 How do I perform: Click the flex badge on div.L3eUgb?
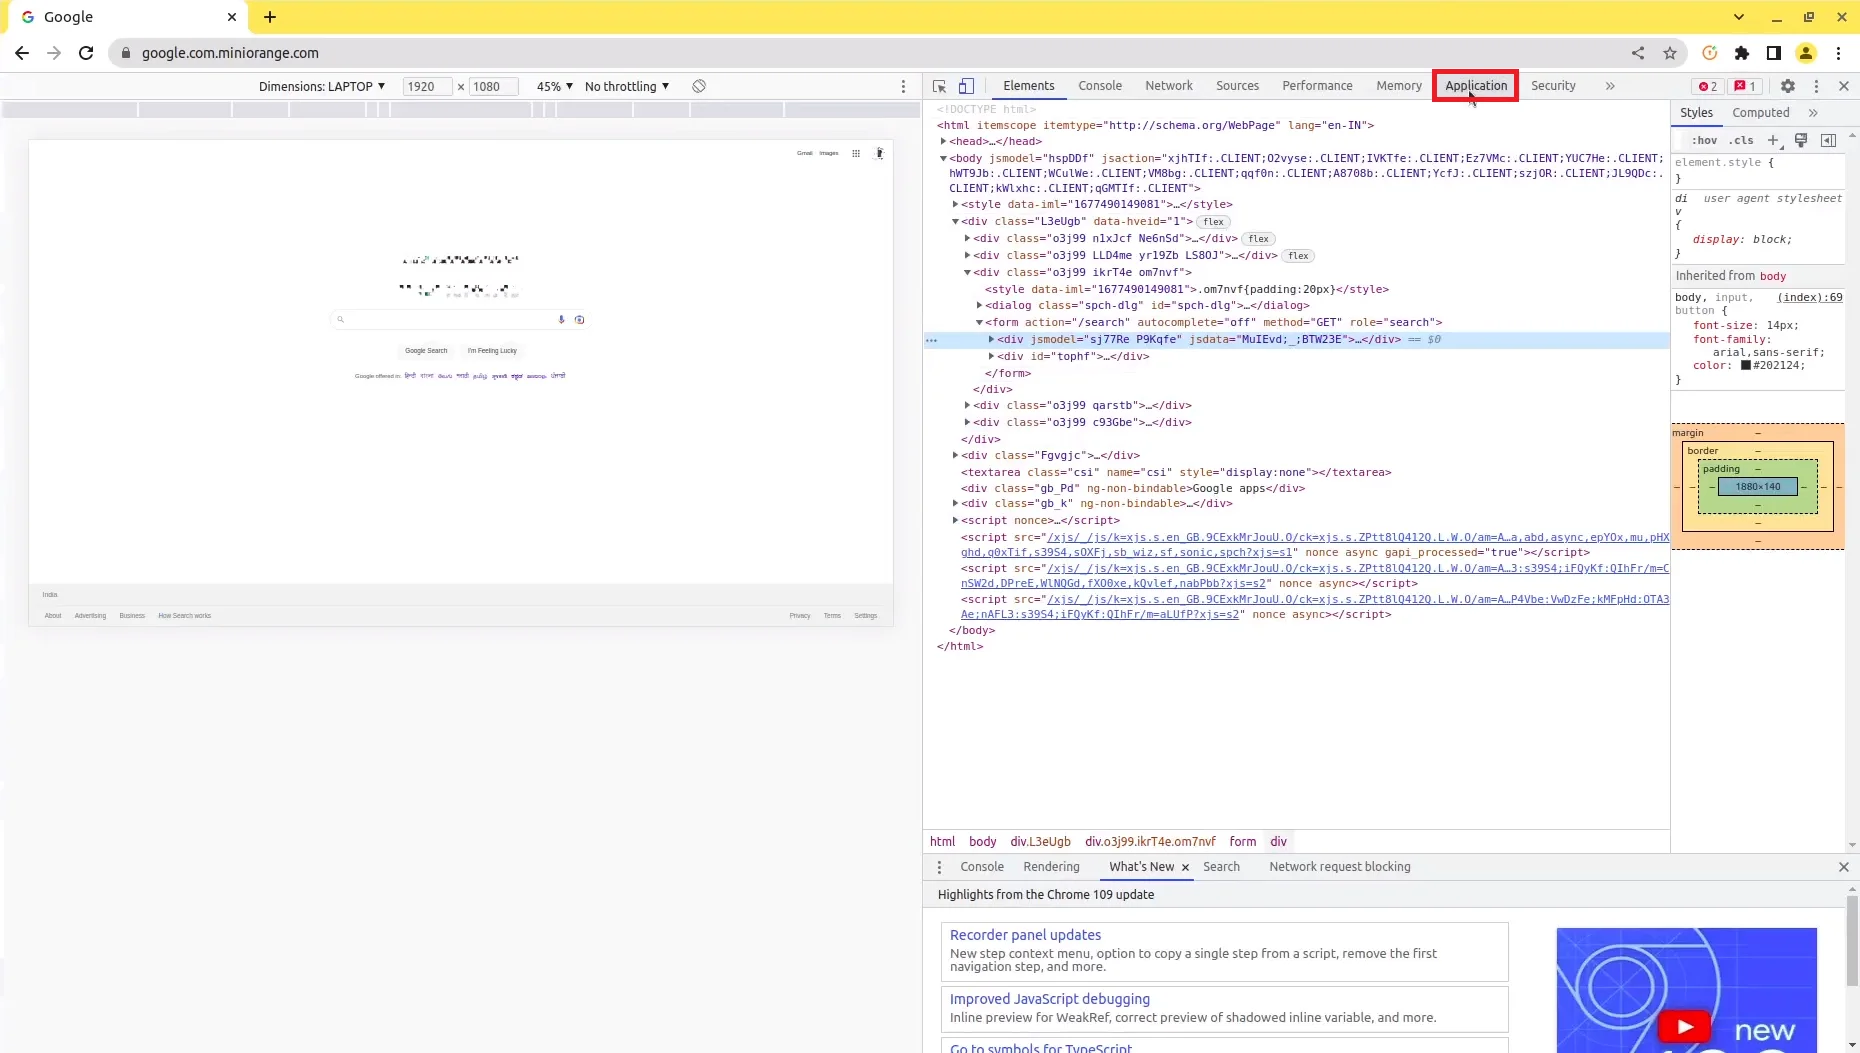1213,222
